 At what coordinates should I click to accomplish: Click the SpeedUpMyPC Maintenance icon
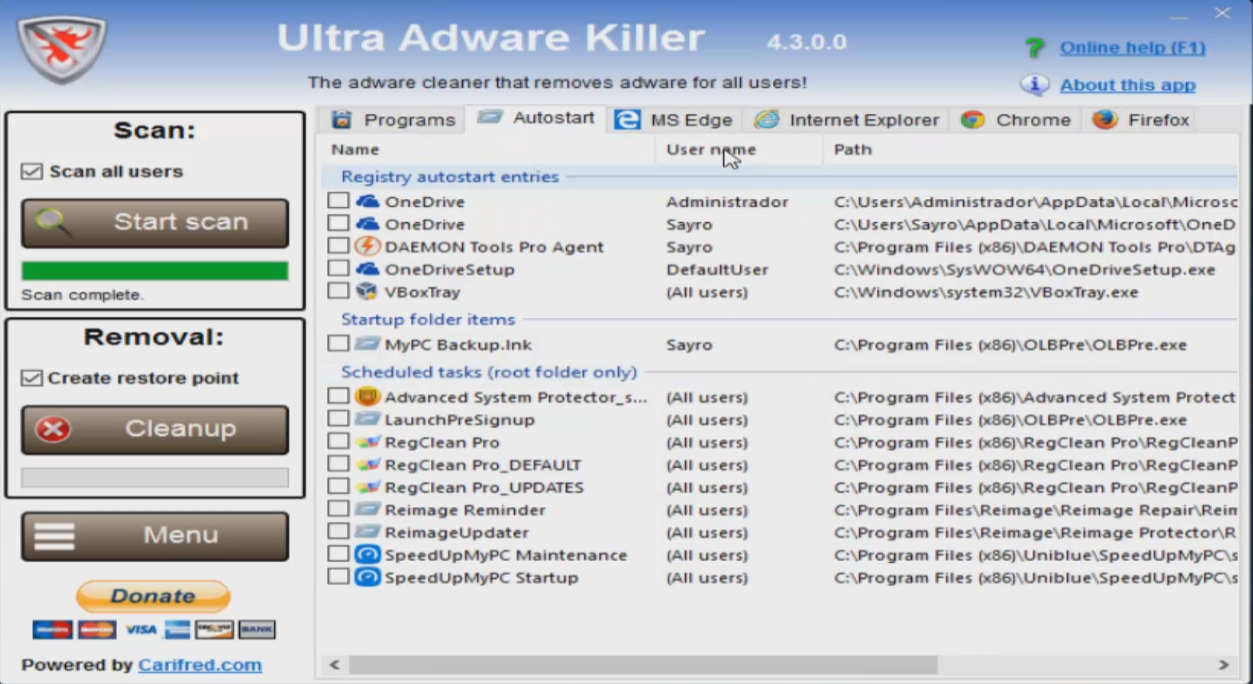367,555
